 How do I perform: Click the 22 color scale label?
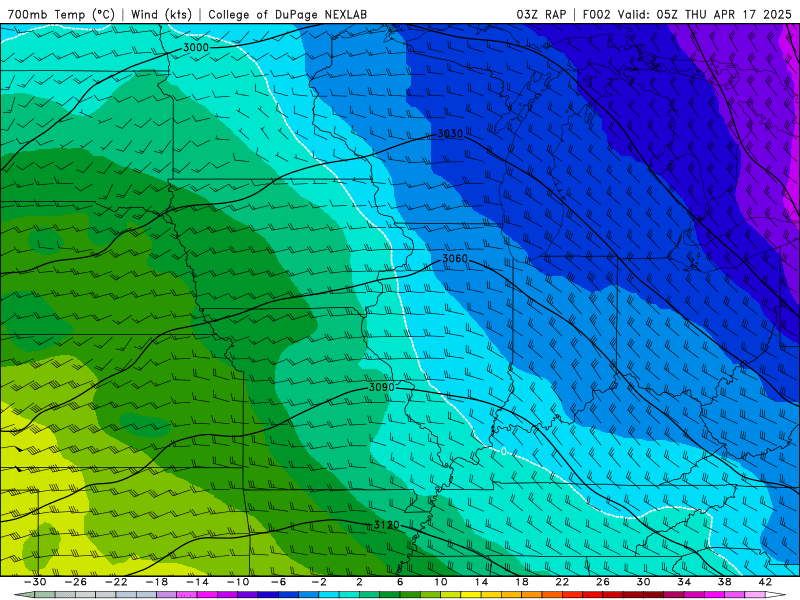pos(562,582)
